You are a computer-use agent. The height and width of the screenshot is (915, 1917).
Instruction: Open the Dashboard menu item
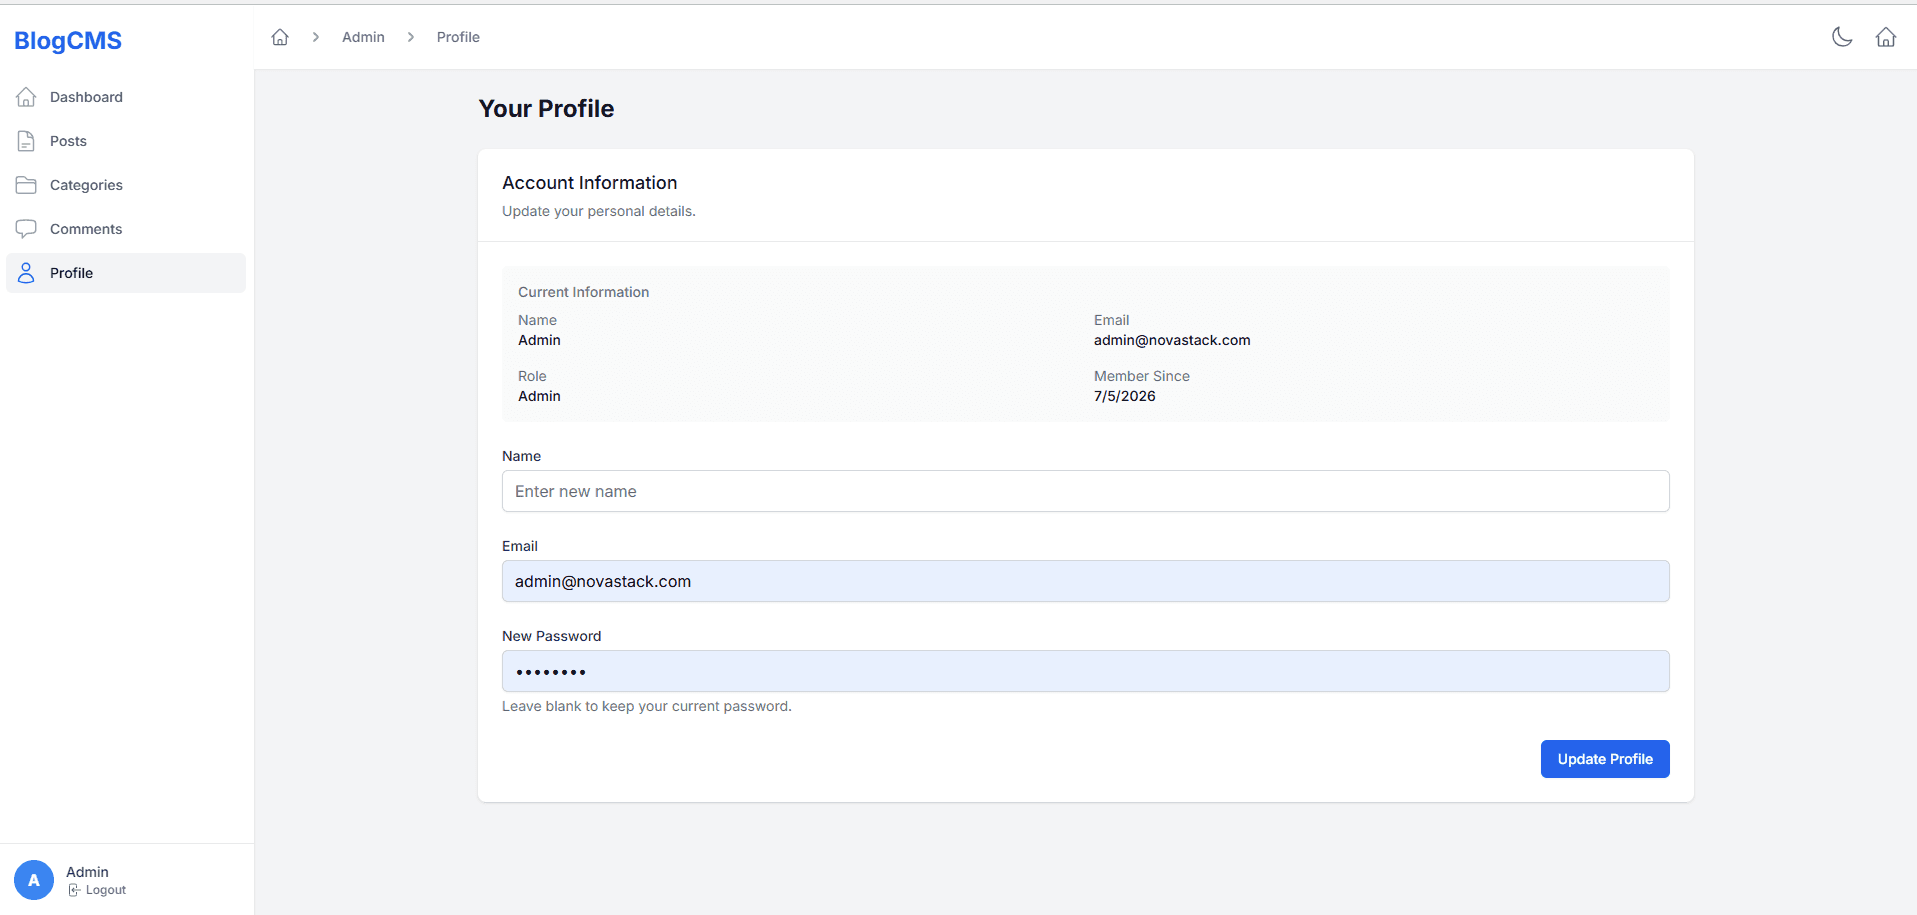[126, 97]
